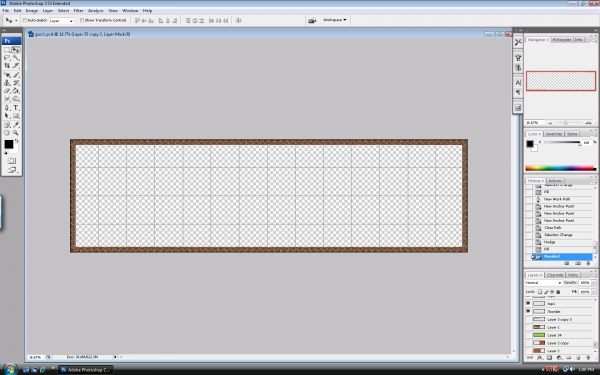Select the Healing Brush tool

tap(7, 75)
